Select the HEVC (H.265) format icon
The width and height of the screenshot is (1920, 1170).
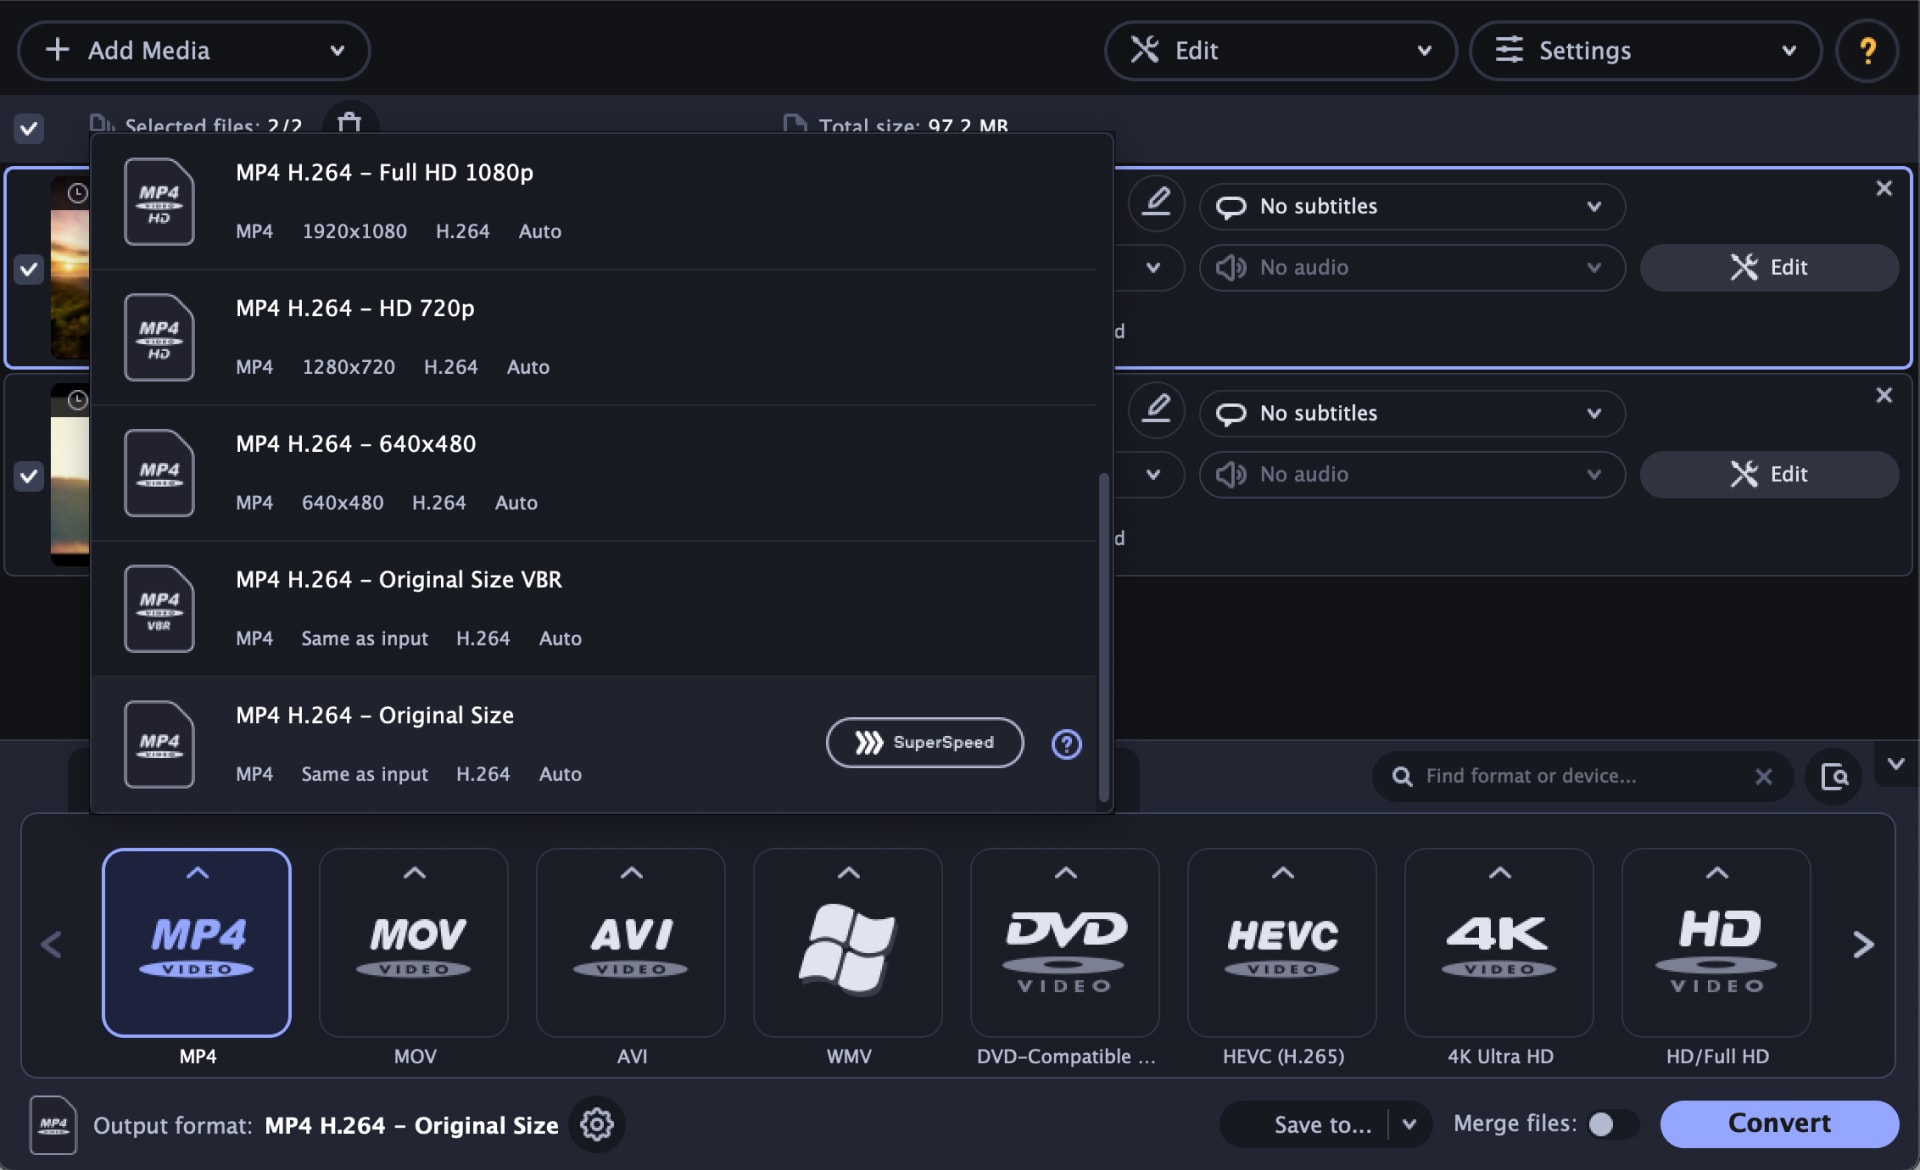click(x=1281, y=941)
